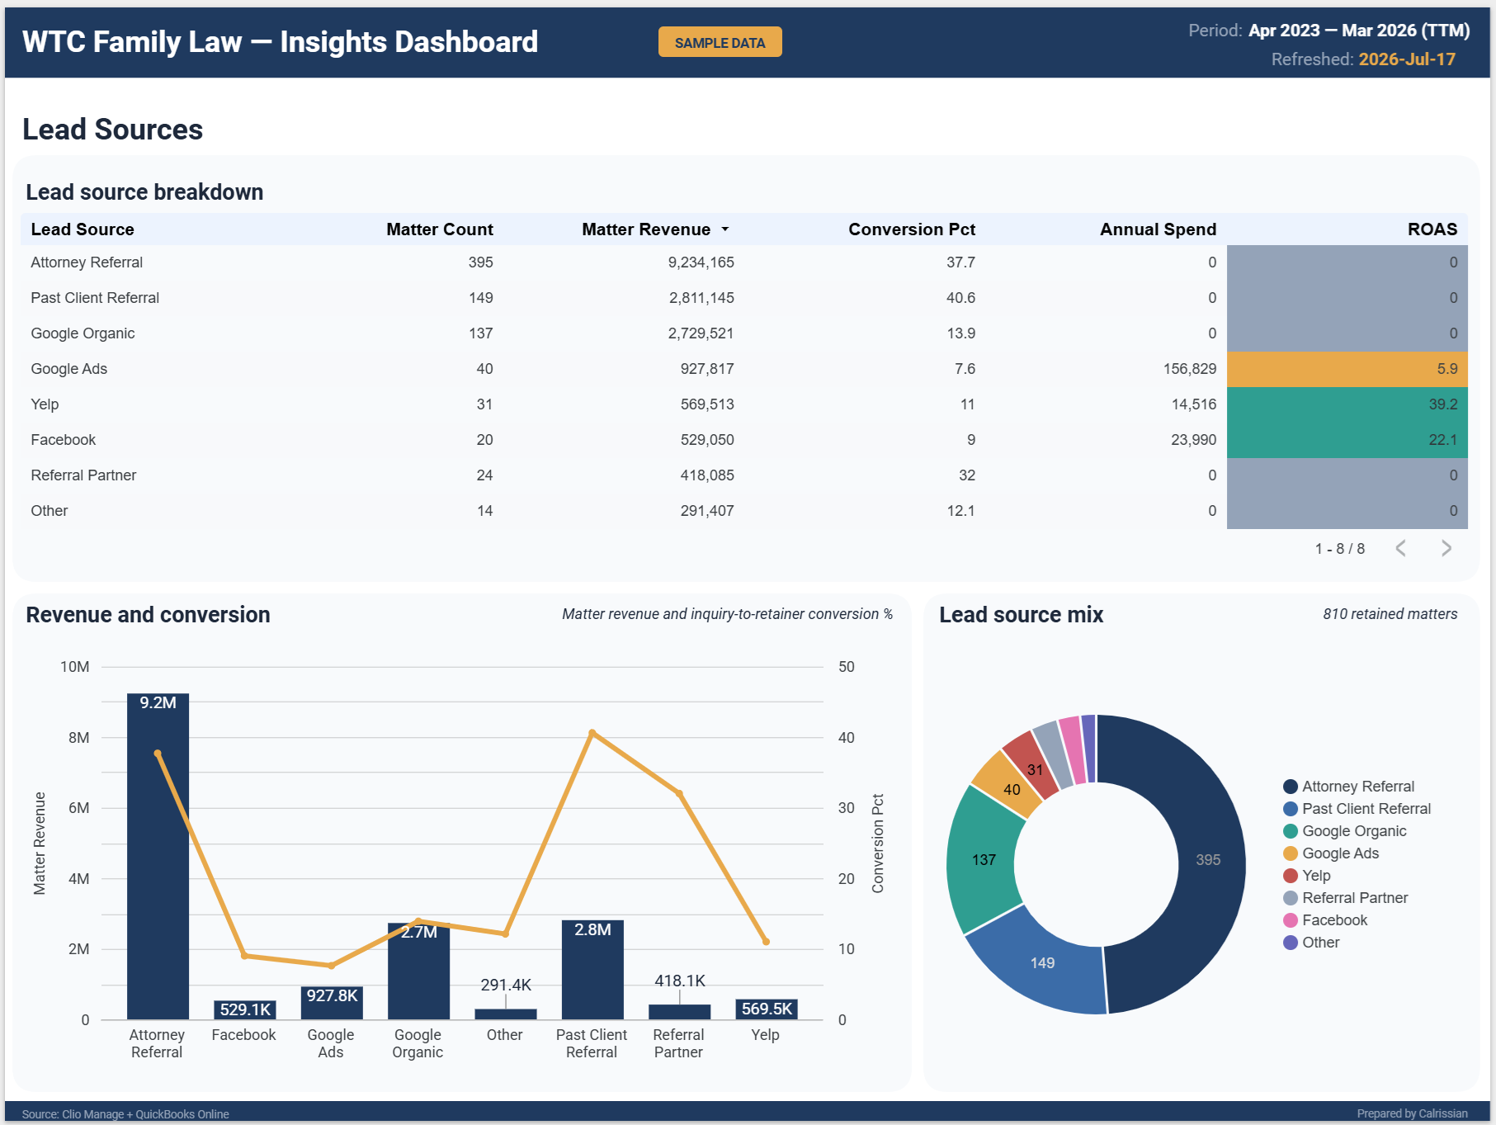Click the Google Organic legend dot

1290,831
